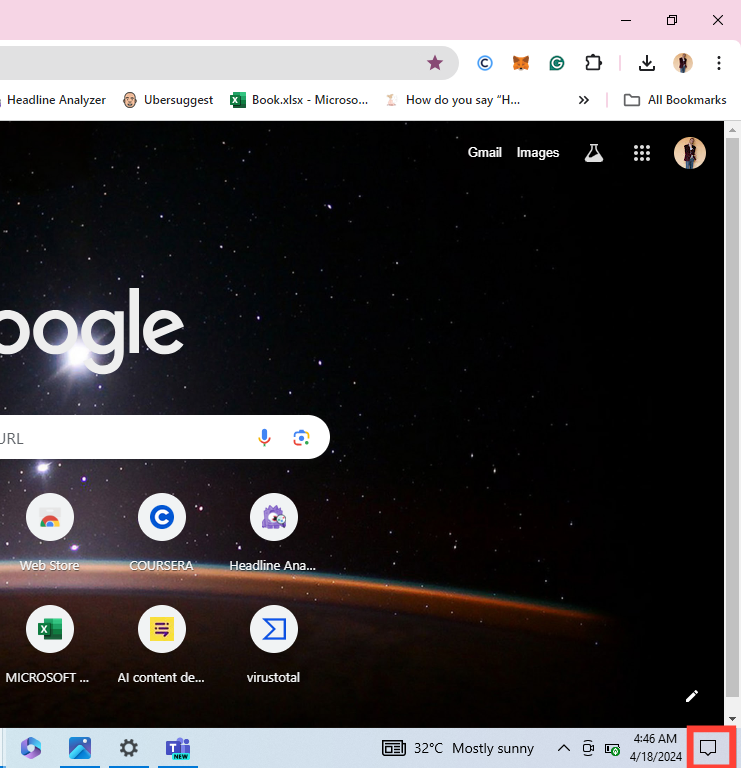Open Photos app in taskbar
Viewport: 741px width, 768px height.
pyautogui.click(x=79, y=748)
